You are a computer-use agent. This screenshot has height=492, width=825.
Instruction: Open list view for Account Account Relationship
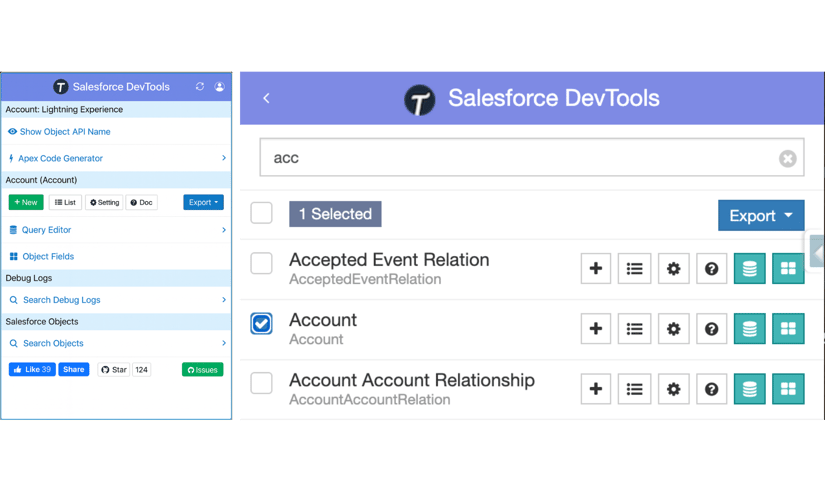(634, 389)
